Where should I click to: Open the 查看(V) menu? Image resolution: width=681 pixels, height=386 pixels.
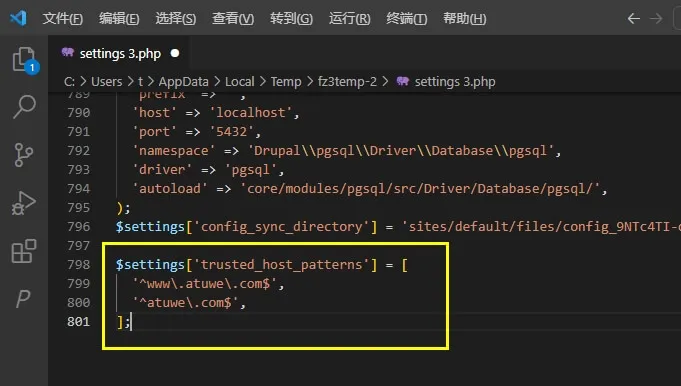click(233, 19)
